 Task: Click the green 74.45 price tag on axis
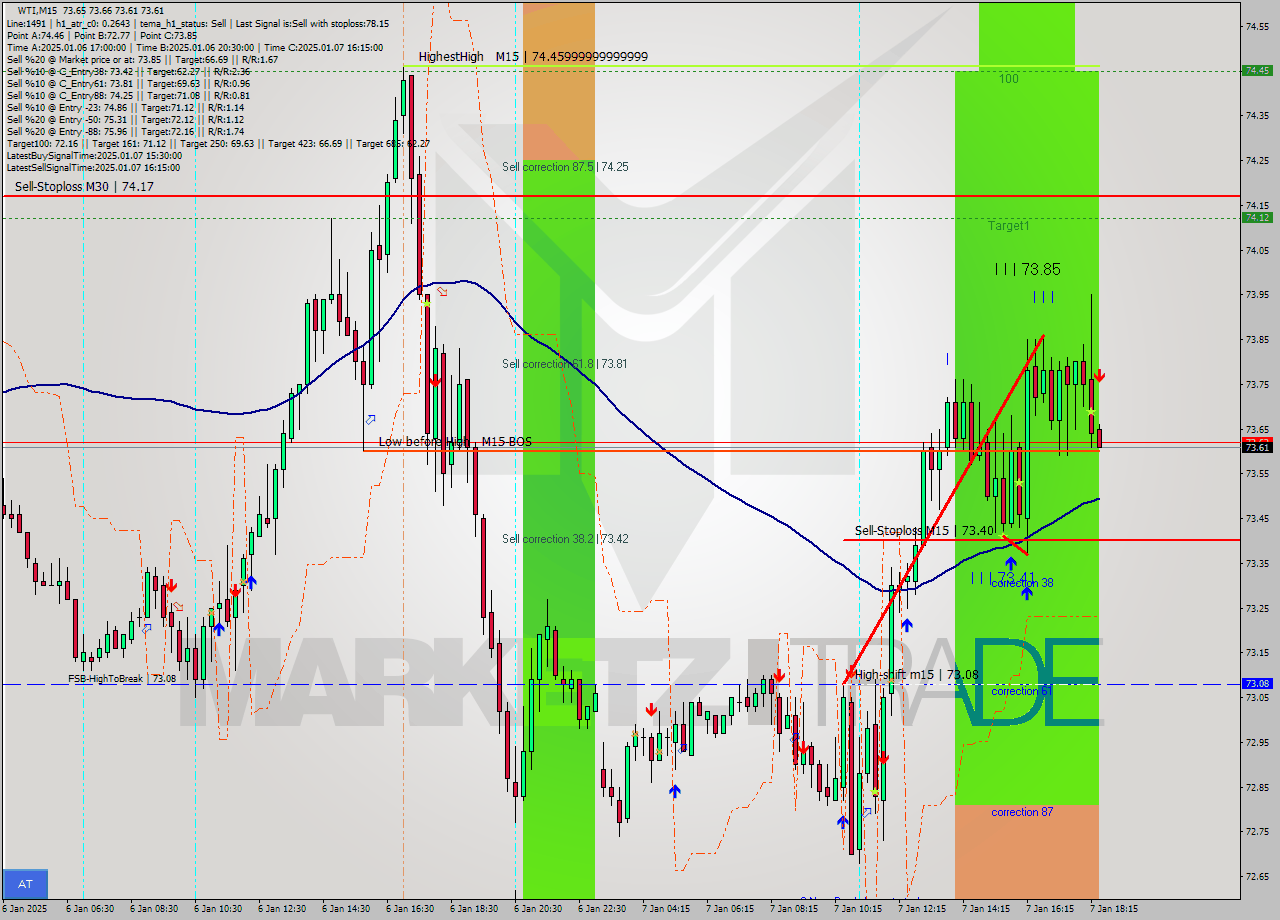(x=1257, y=70)
